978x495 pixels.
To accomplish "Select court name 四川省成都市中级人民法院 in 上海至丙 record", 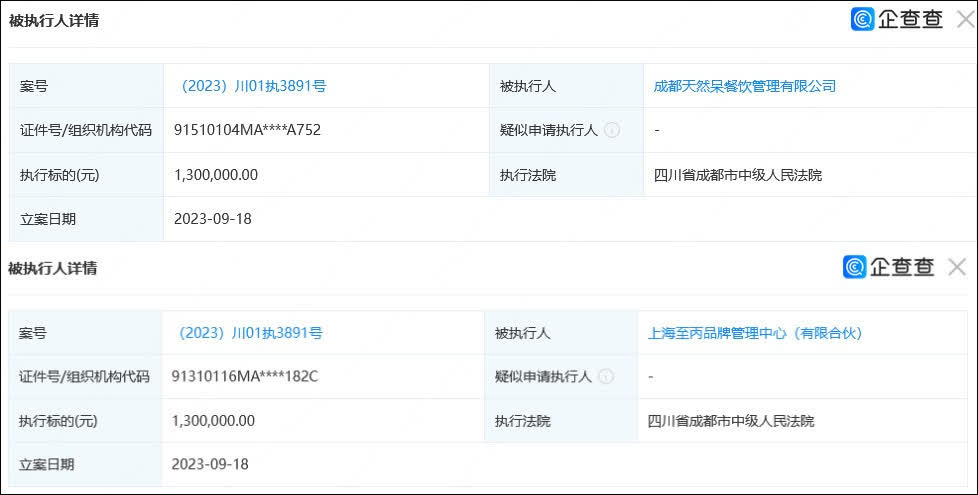I will (x=731, y=421).
